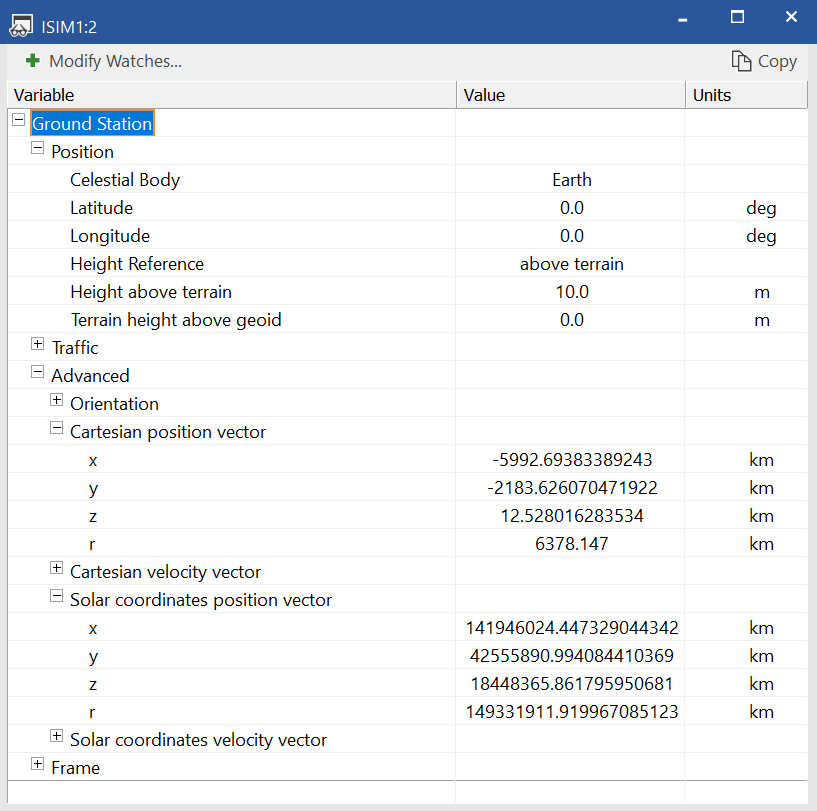
Task: Expand Cartesian velocity vector node
Action: 57,568
